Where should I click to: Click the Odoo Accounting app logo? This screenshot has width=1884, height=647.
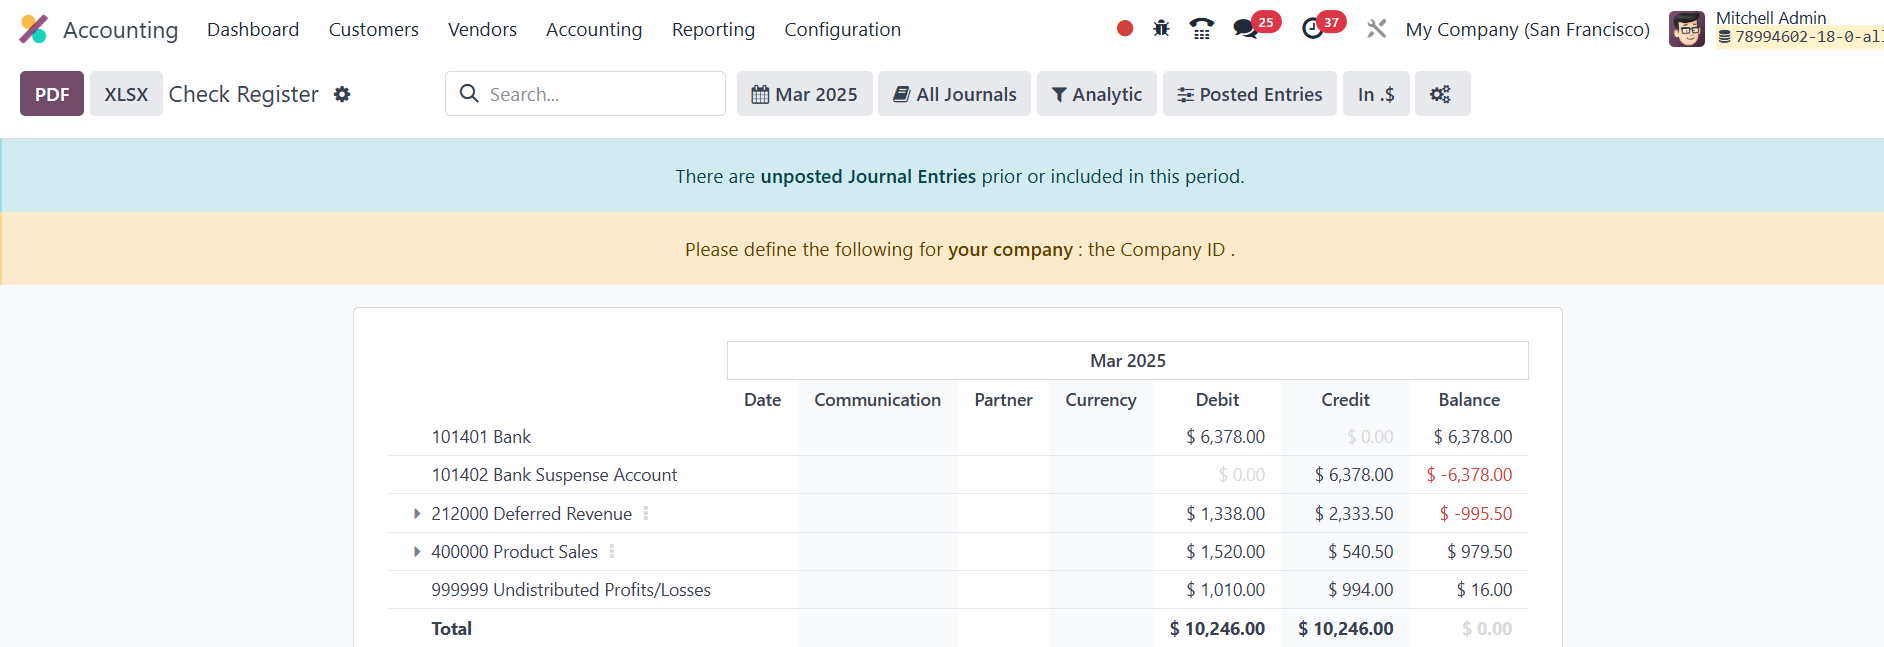coord(33,29)
